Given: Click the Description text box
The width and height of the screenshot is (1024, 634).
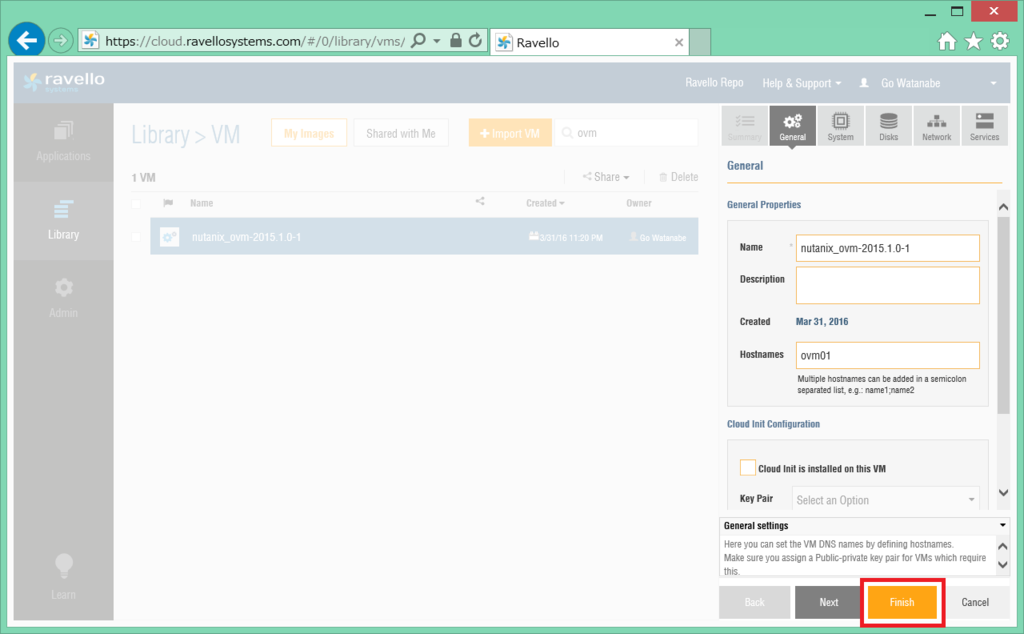Looking at the screenshot, I should click(888, 285).
